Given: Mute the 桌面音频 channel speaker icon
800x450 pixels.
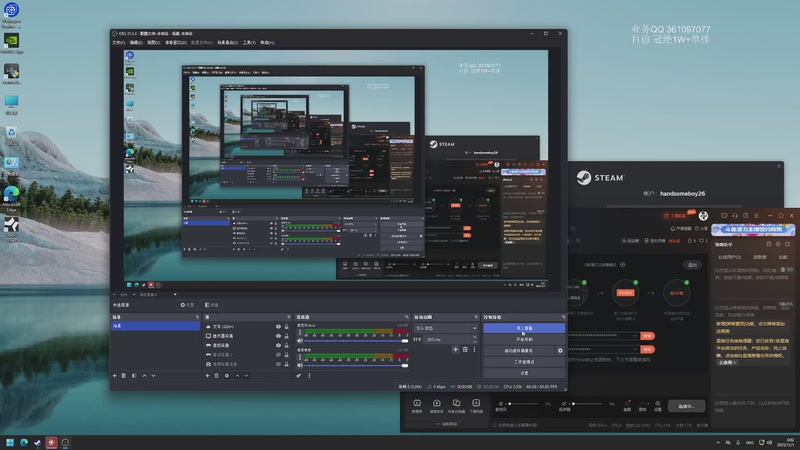Looking at the screenshot, I should 300,365.
